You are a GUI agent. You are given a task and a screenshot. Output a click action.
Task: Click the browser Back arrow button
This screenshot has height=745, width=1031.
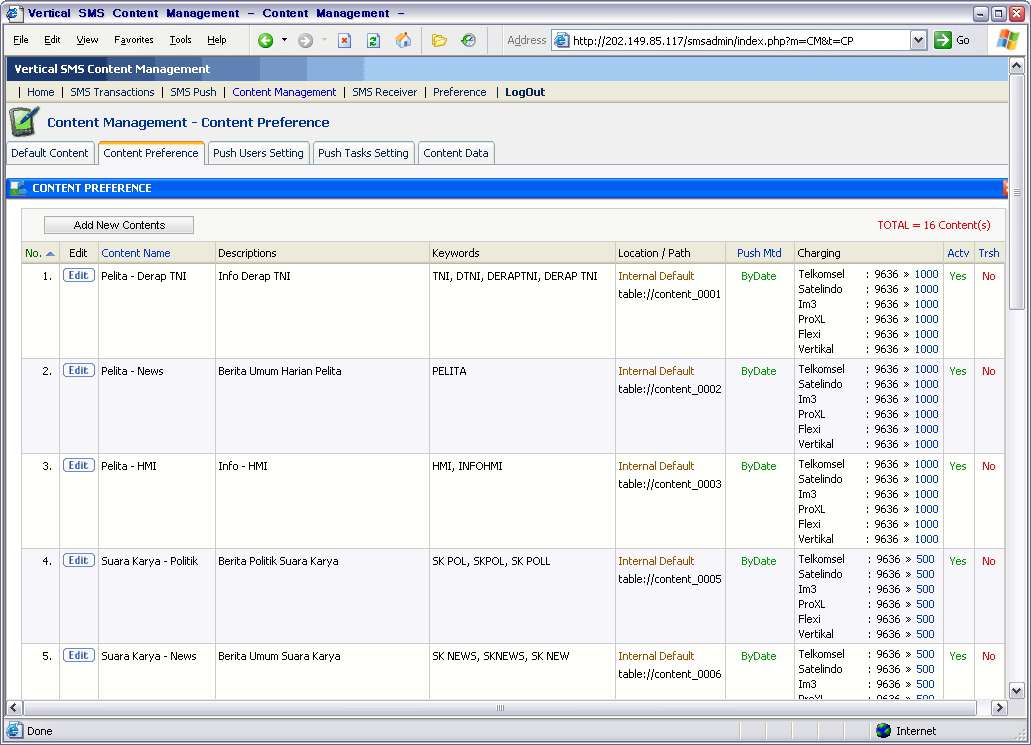coord(266,40)
